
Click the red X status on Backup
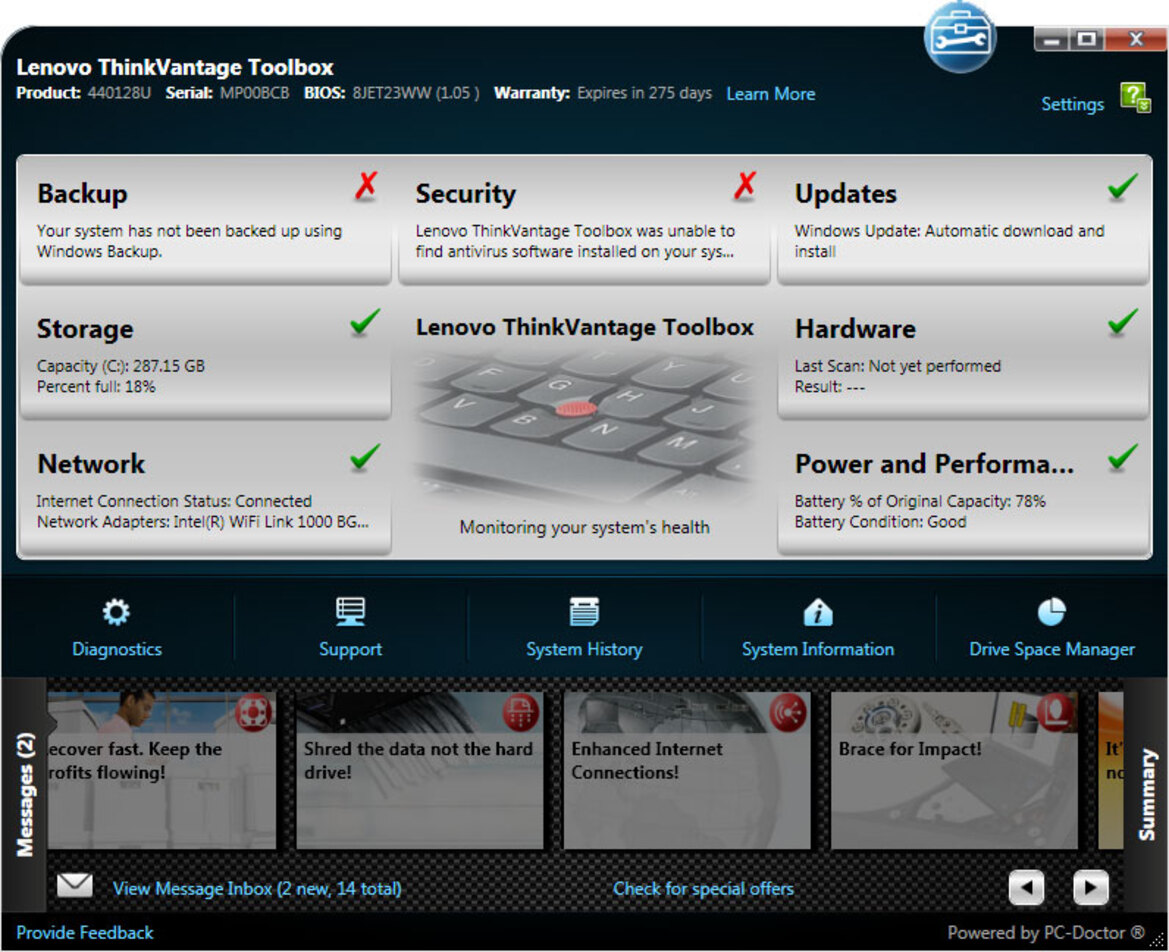click(x=365, y=186)
